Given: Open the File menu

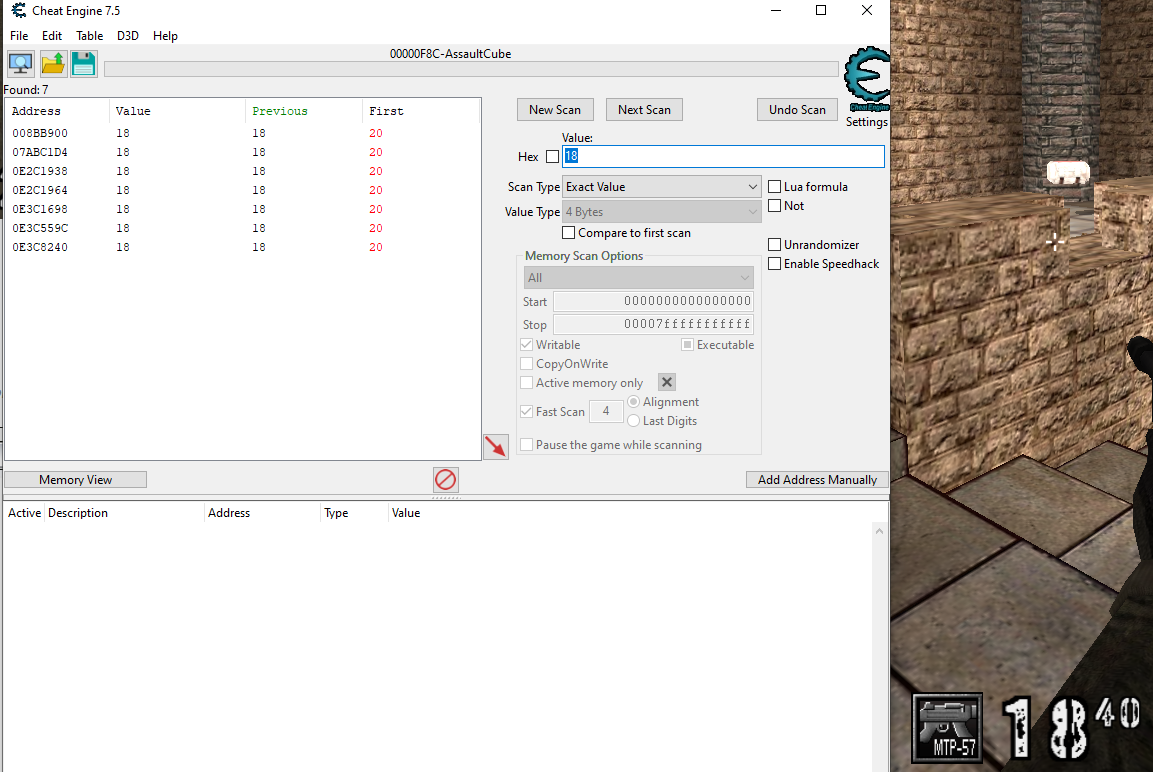Looking at the screenshot, I should coord(19,36).
